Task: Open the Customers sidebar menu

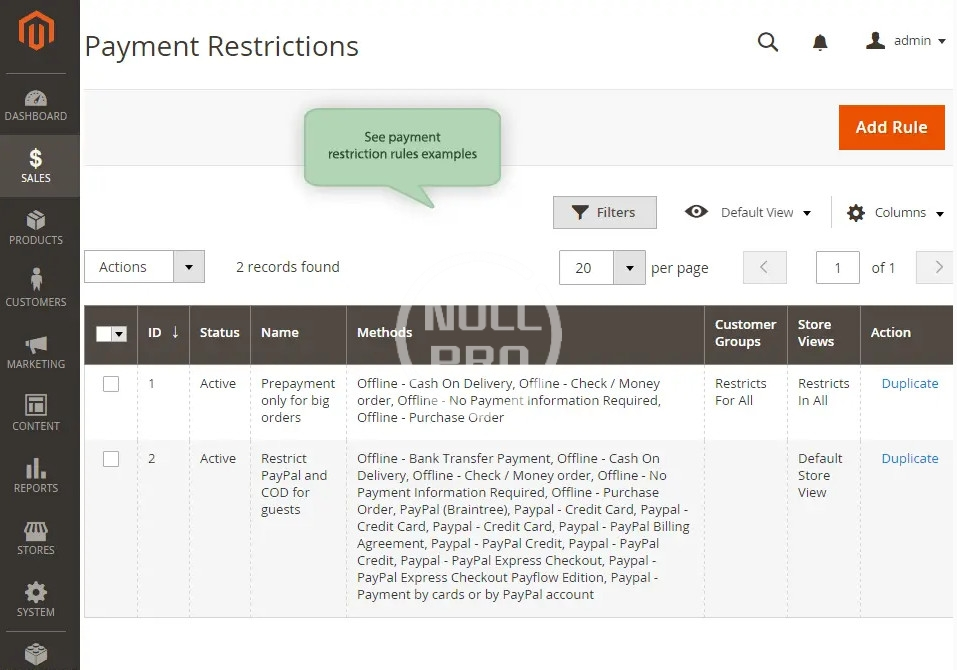Action: click(36, 289)
